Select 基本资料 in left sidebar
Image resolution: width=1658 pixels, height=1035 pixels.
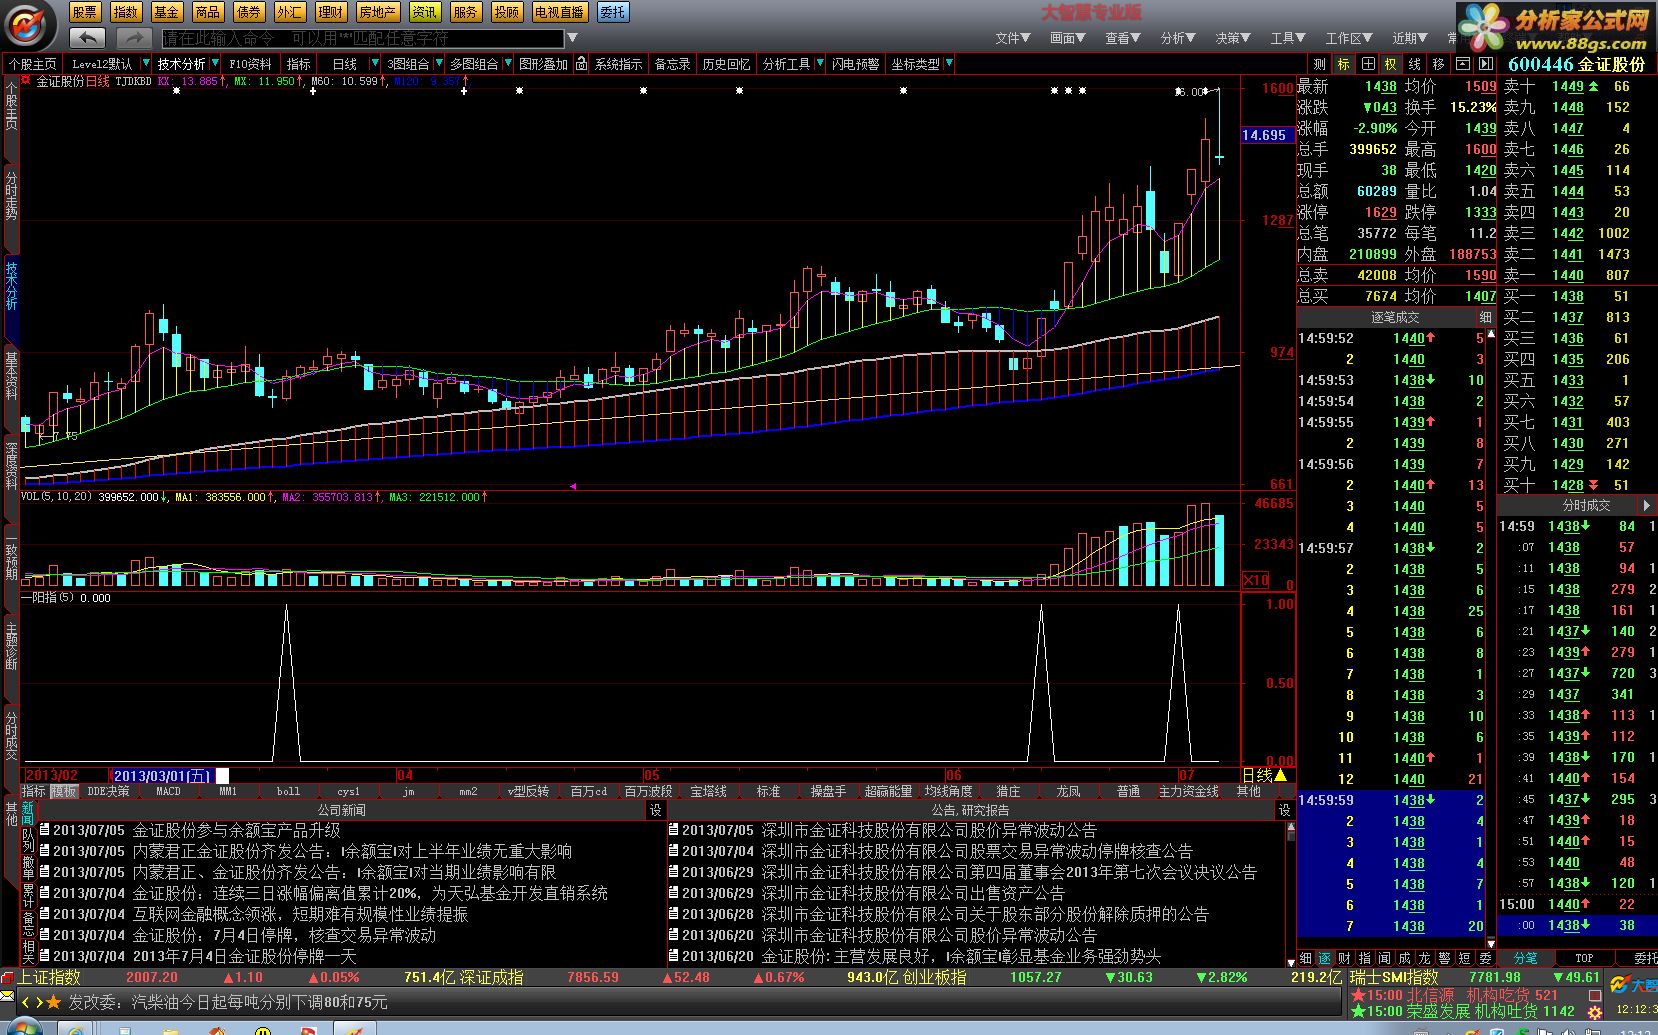click(x=11, y=375)
